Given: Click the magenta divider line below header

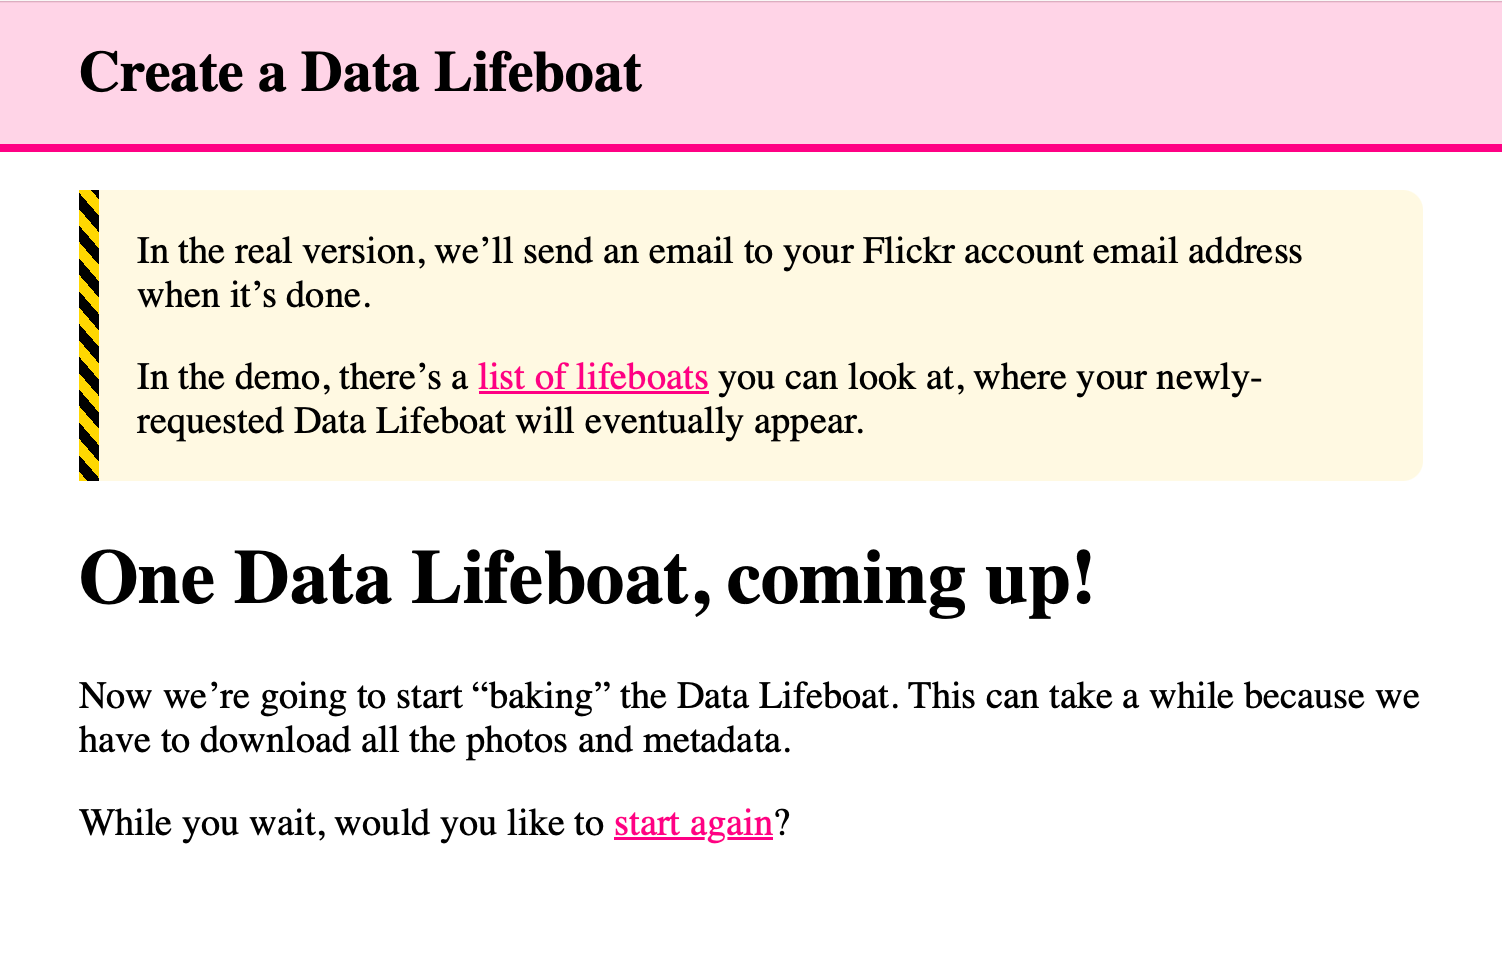Looking at the screenshot, I should point(750,148).
